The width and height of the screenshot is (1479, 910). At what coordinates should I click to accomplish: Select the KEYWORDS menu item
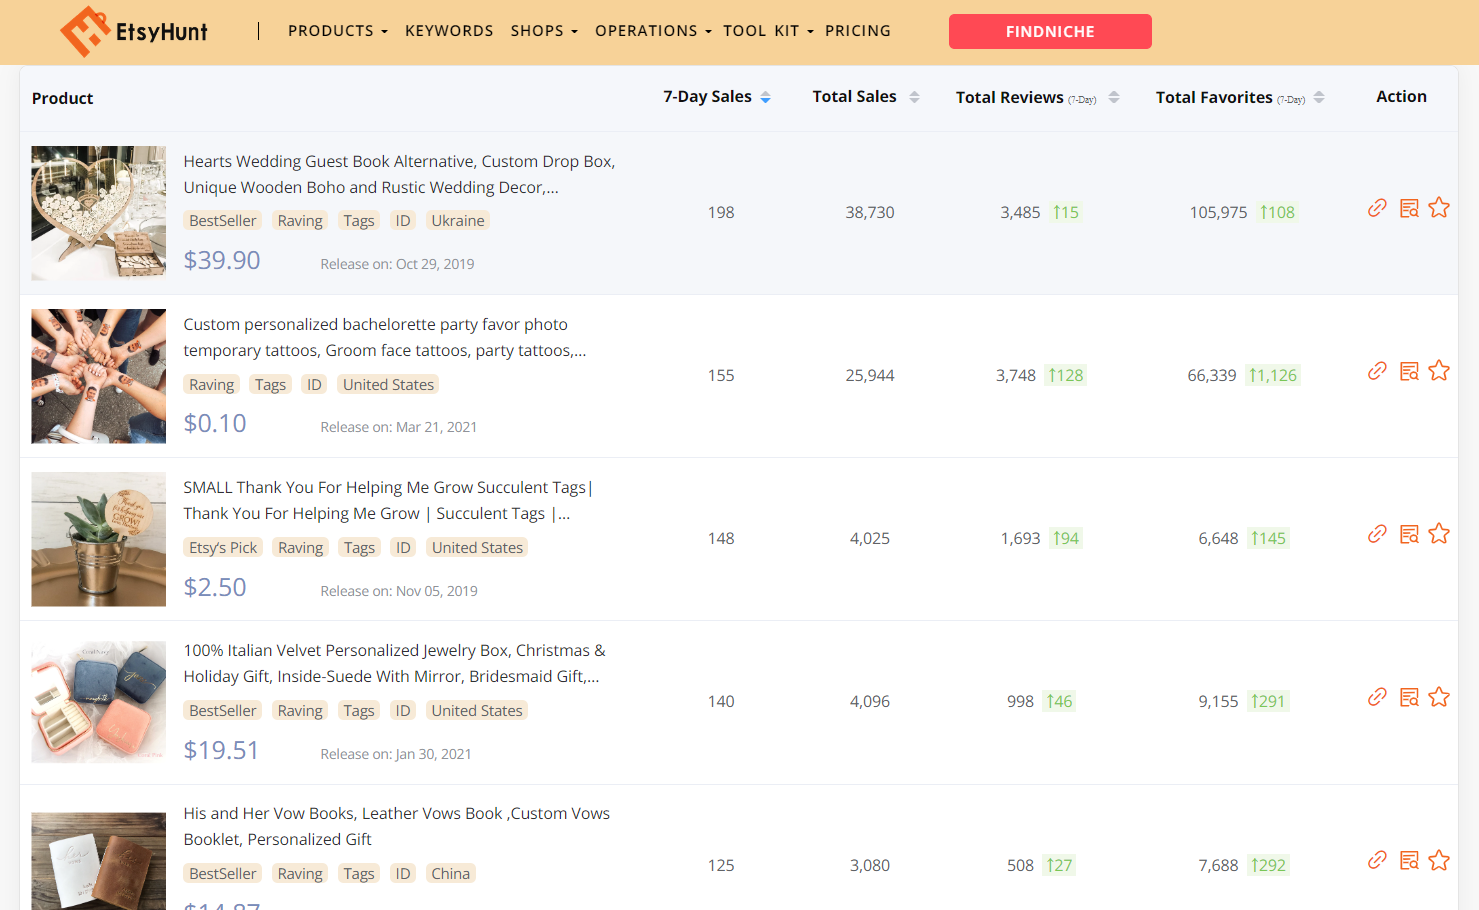pyautogui.click(x=449, y=31)
